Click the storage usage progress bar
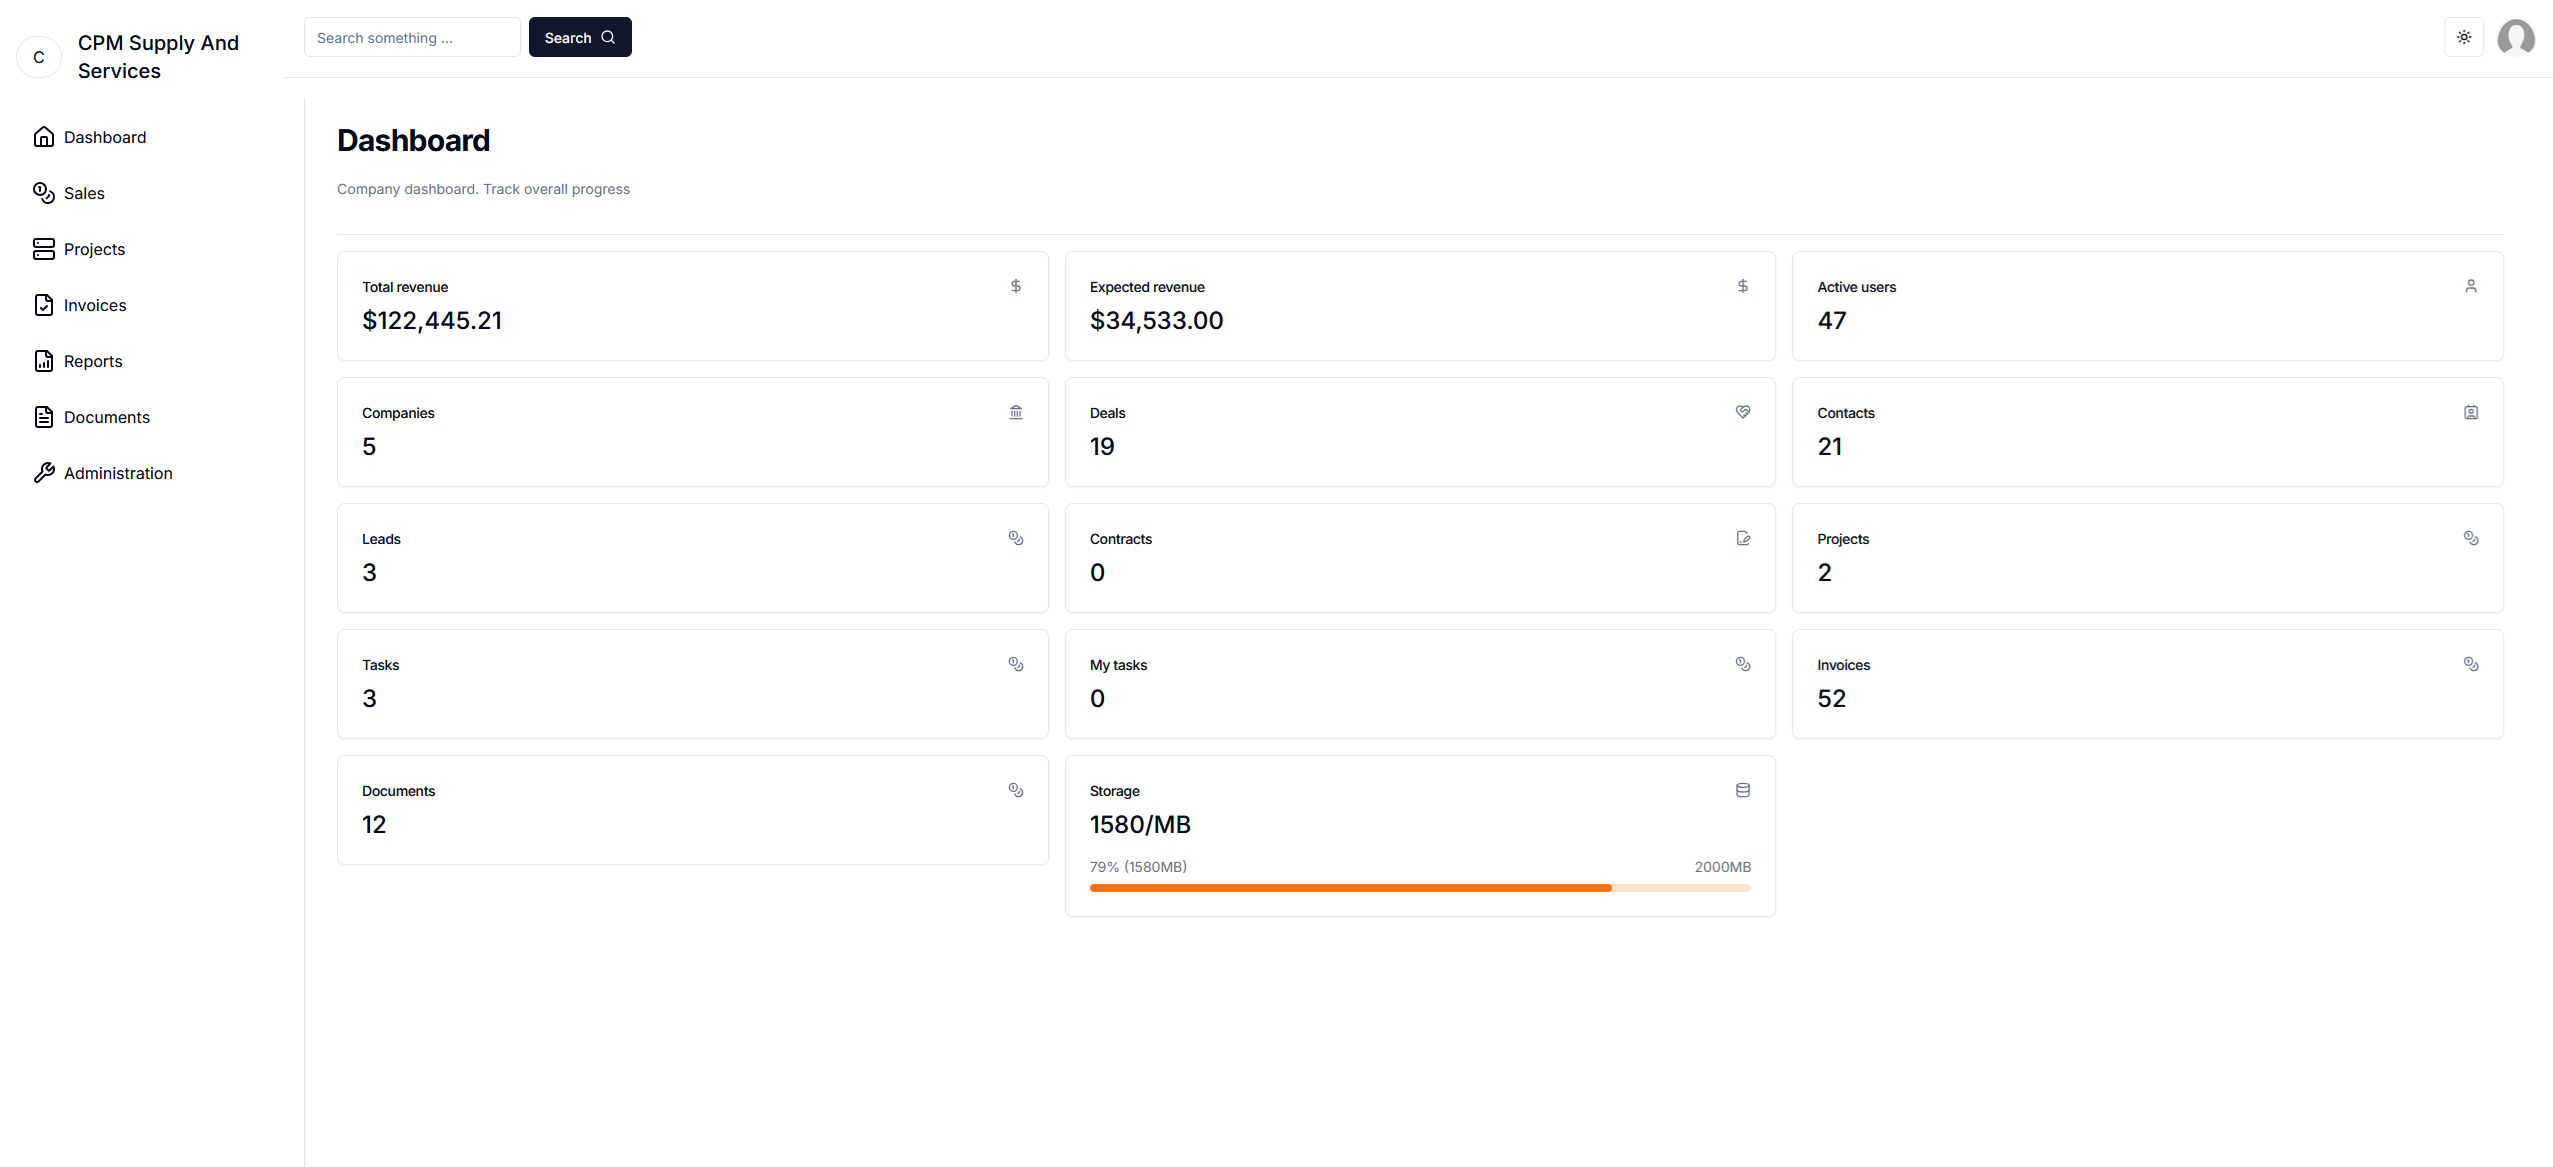Image resolution: width=2553 pixels, height=1167 pixels. click(1419, 887)
